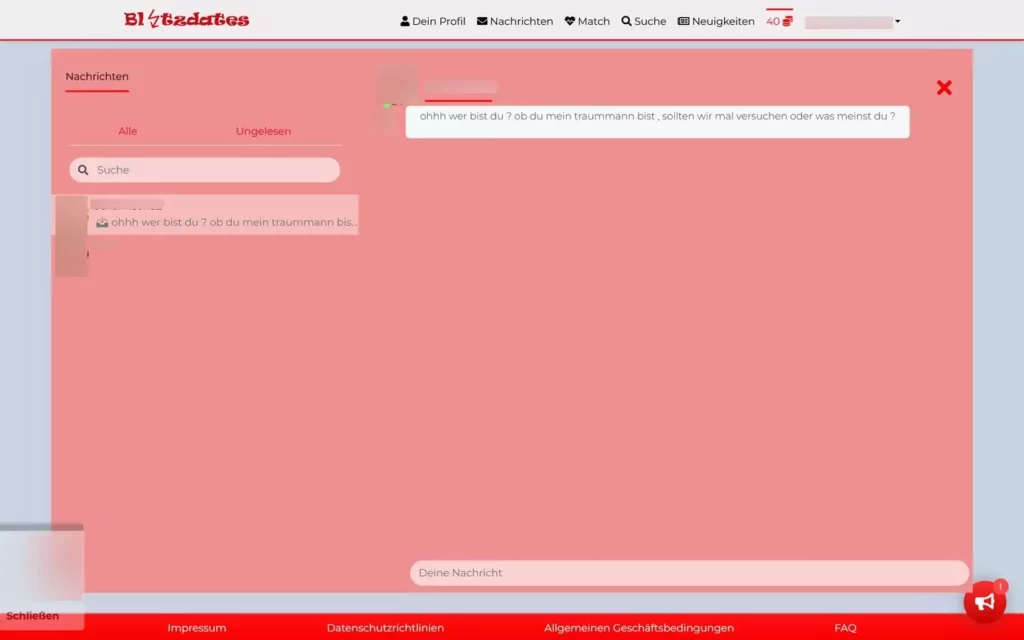Open the Impressum link

click(196, 628)
